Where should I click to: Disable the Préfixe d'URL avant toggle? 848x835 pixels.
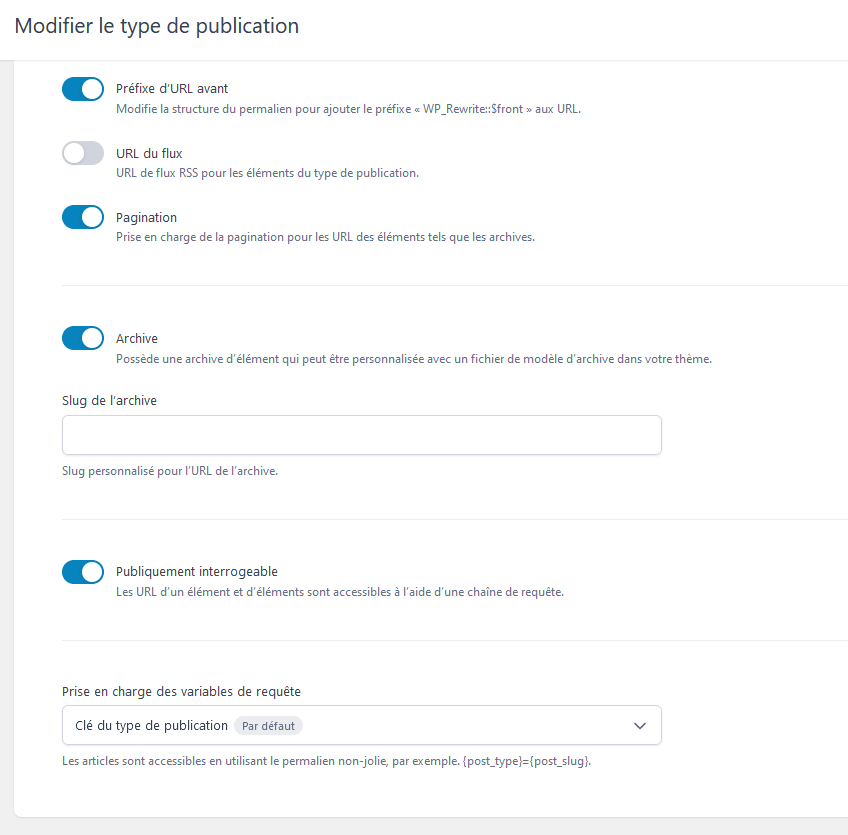[83, 89]
